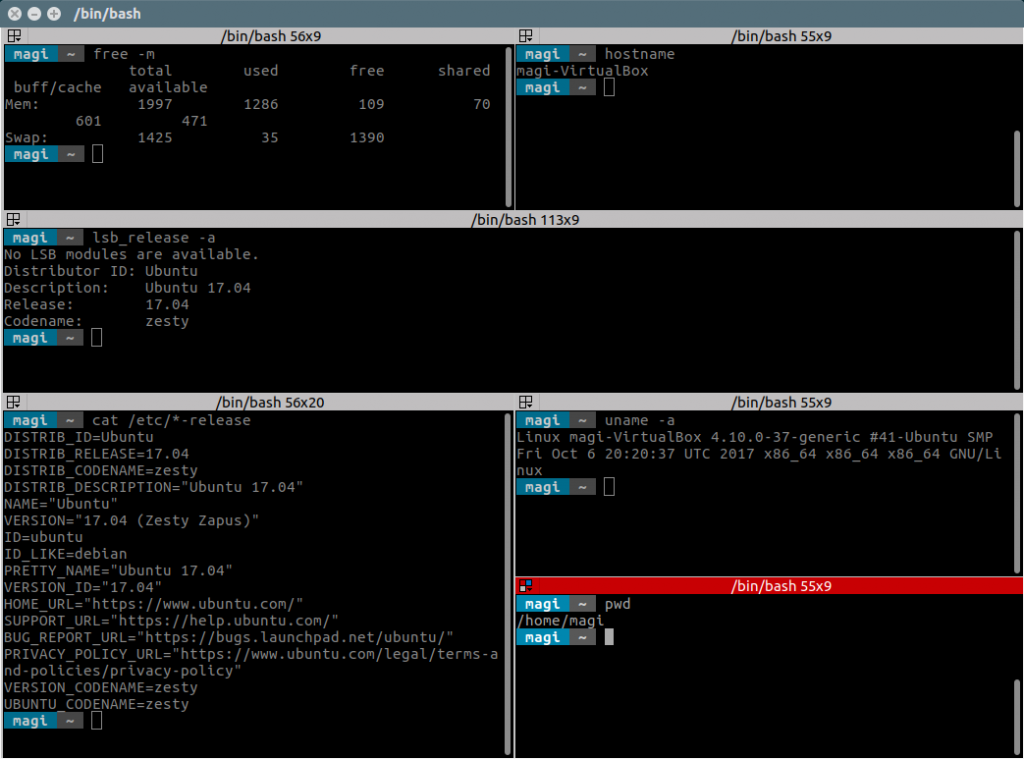Open grouping menu icon of hostname pane
Image resolution: width=1024 pixels, height=759 pixels.
526,36
